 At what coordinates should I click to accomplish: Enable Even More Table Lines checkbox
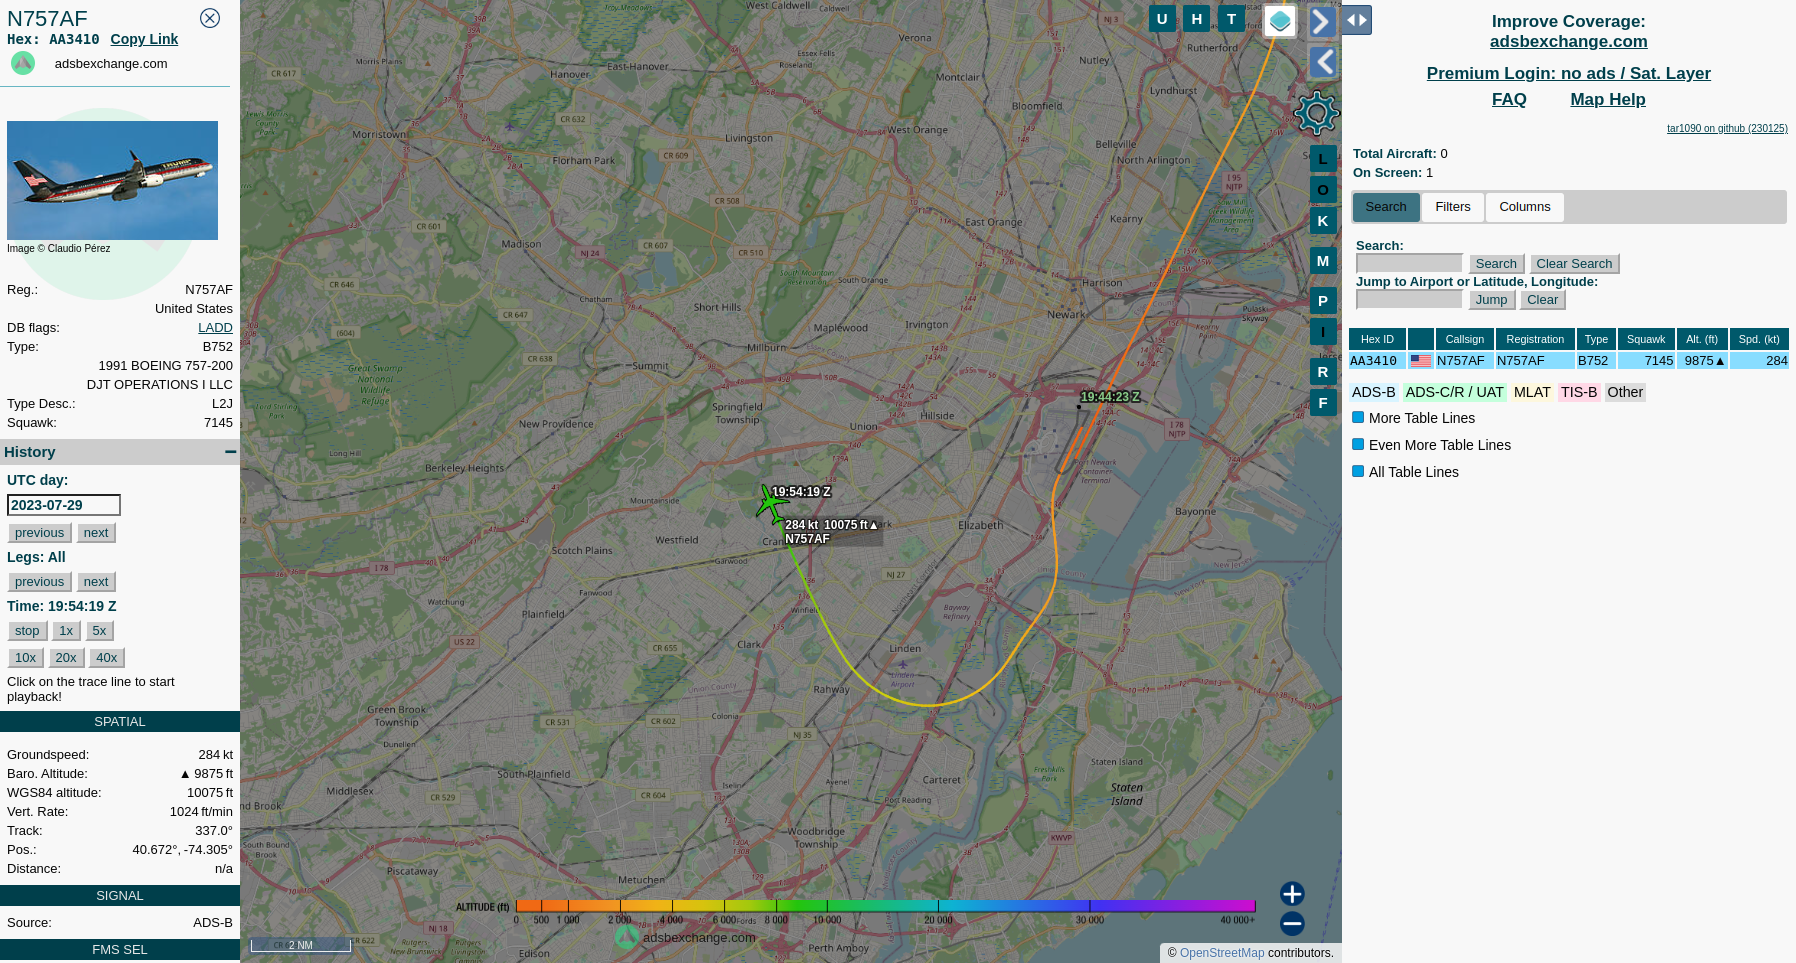point(1358,444)
